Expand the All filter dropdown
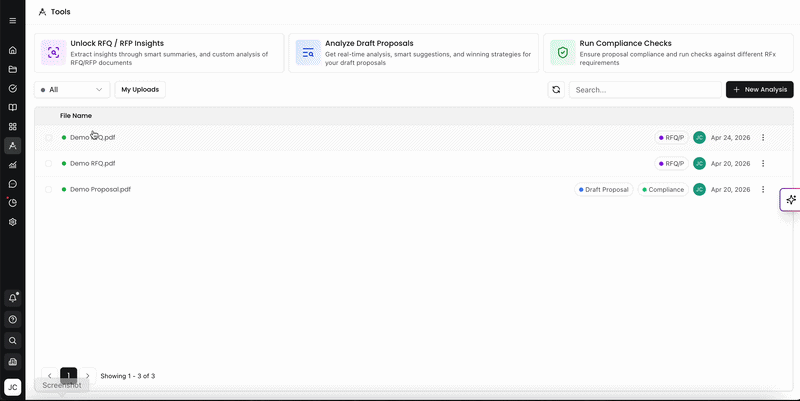800x401 pixels. 72,90
